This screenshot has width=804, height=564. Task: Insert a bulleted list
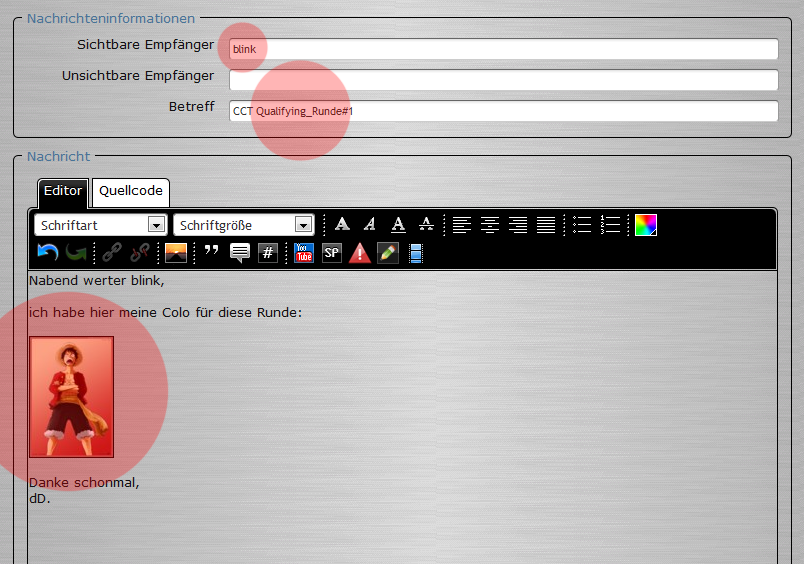(x=582, y=225)
